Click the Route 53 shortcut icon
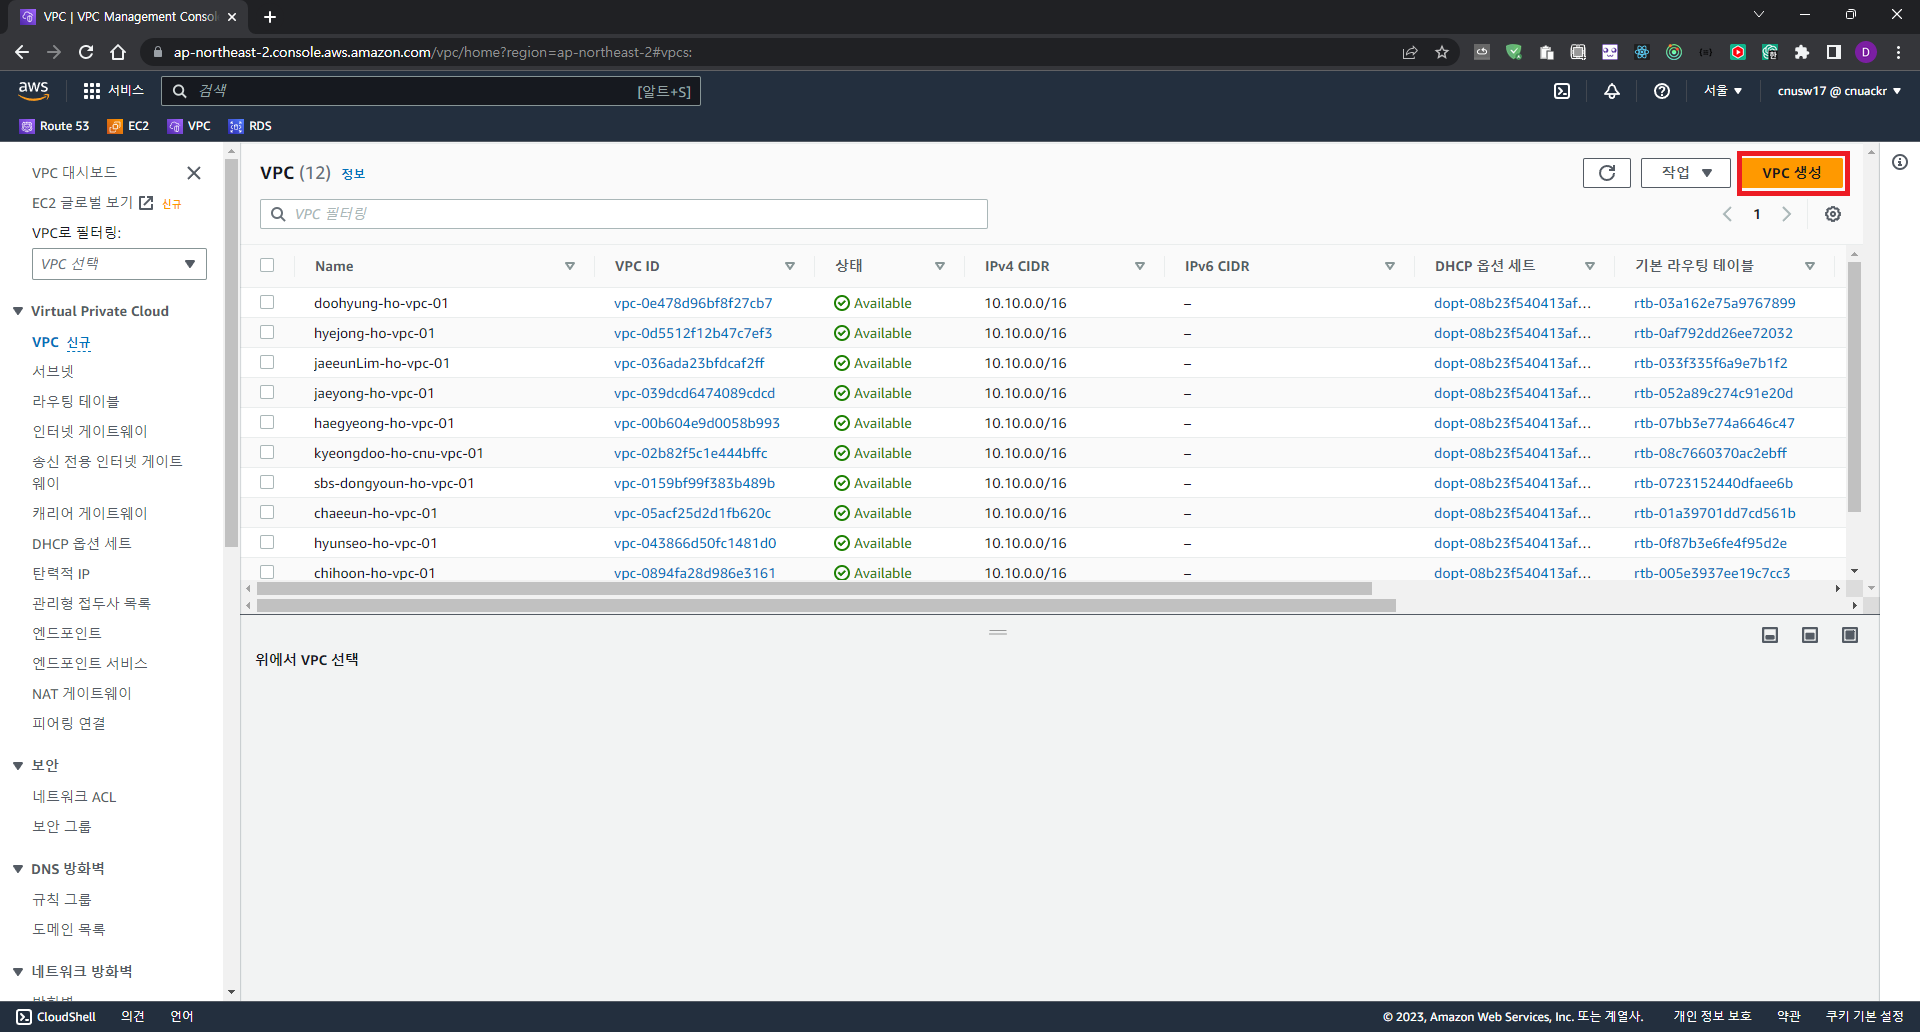1920x1032 pixels. [27, 126]
